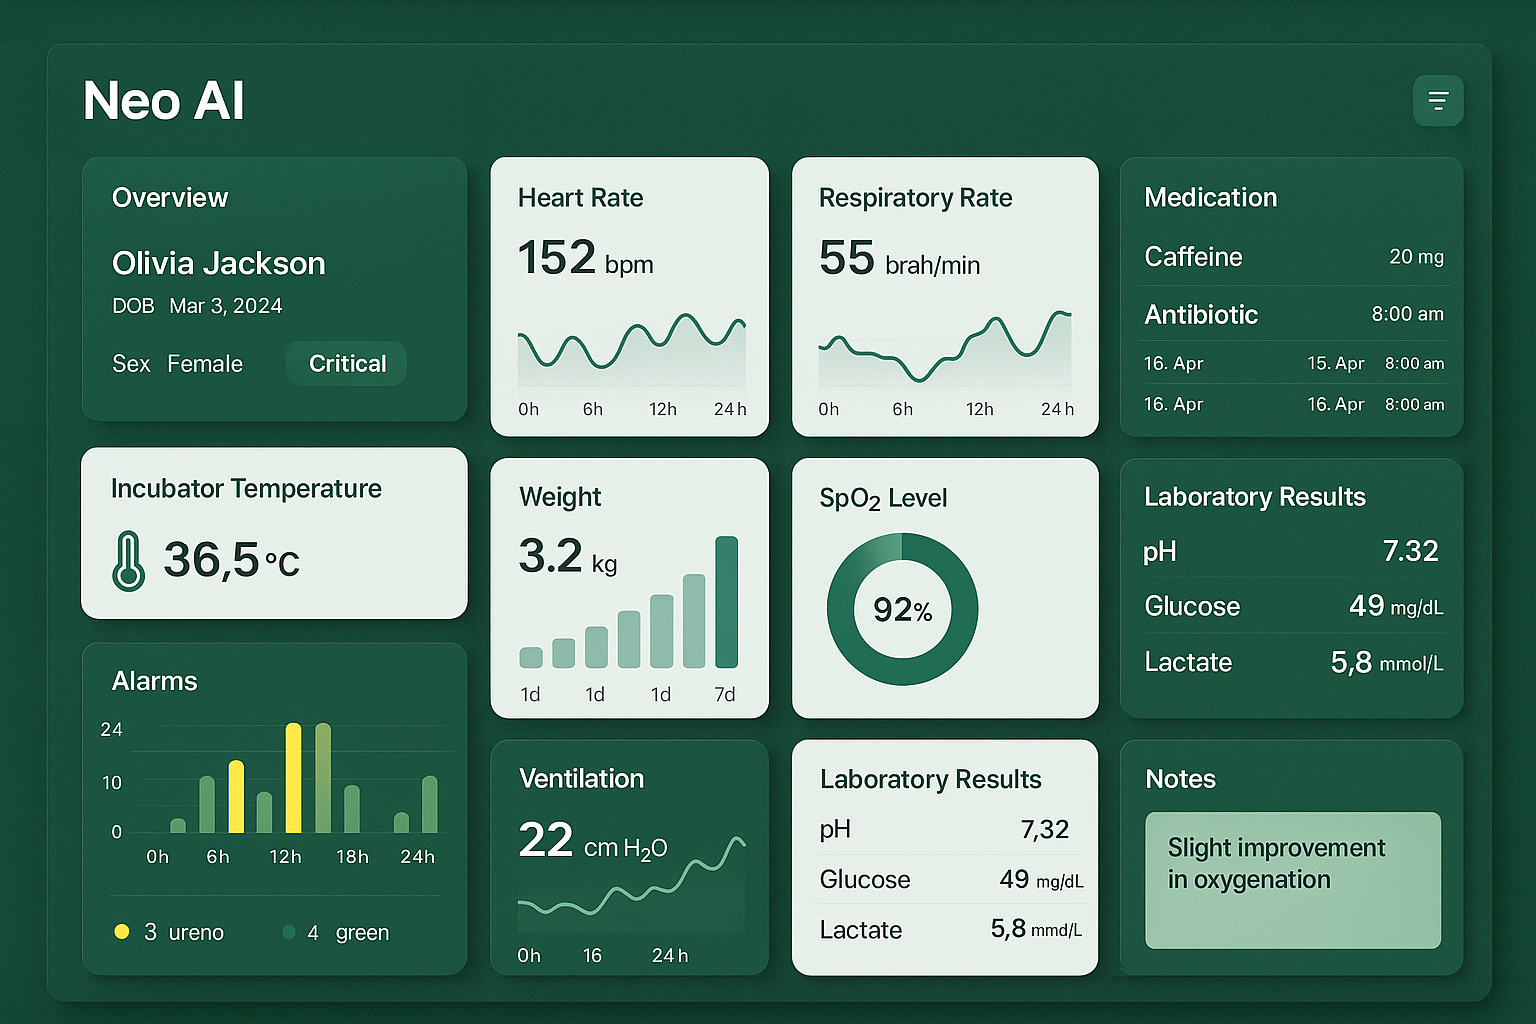Toggle the Critical status badge for Olivia Jackson
This screenshot has height=1024, width=1536.
[345, 363]
